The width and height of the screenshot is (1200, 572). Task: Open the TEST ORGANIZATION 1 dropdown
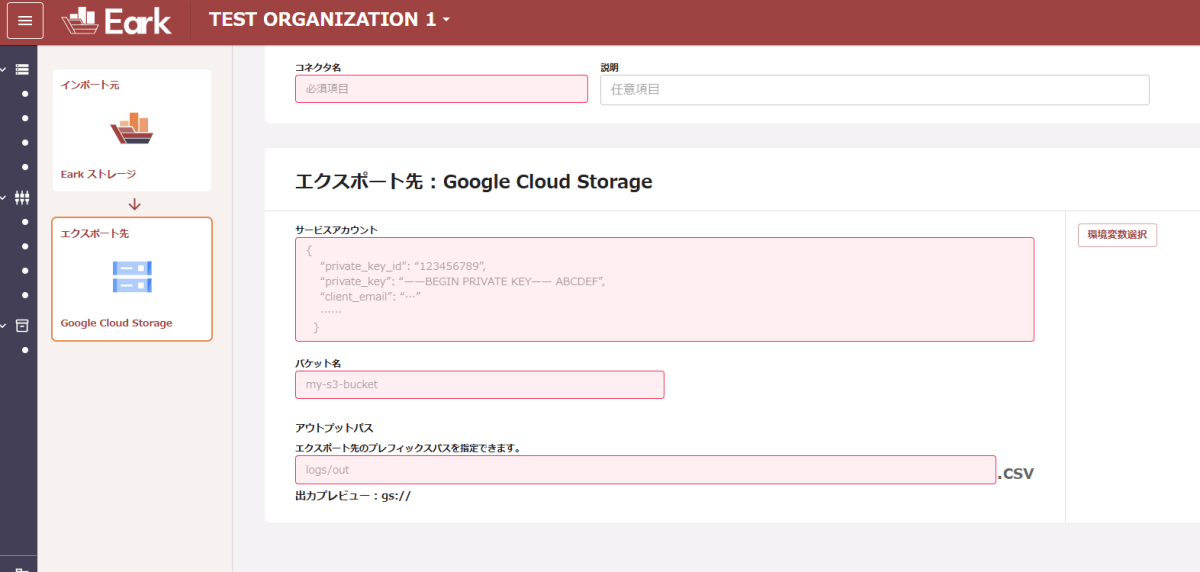point(329,19)
